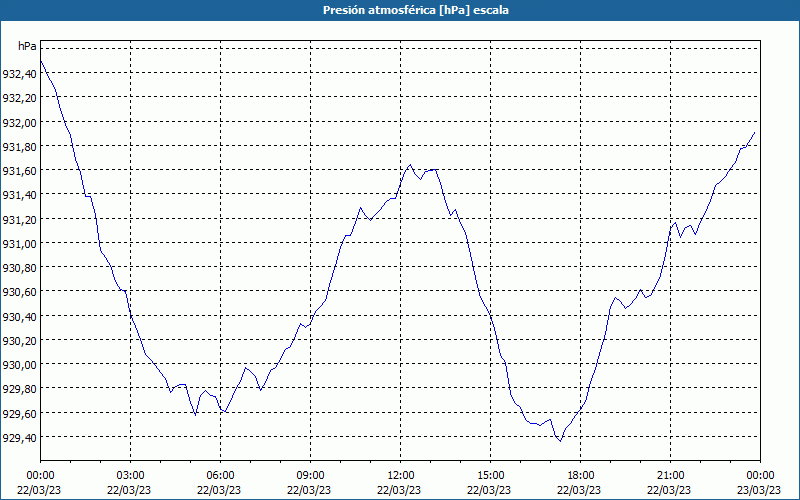Click the 930,40 y-axis label
The width and height of the screenshot is (800, 500).
pyautogui.click(x=19, y=317)
